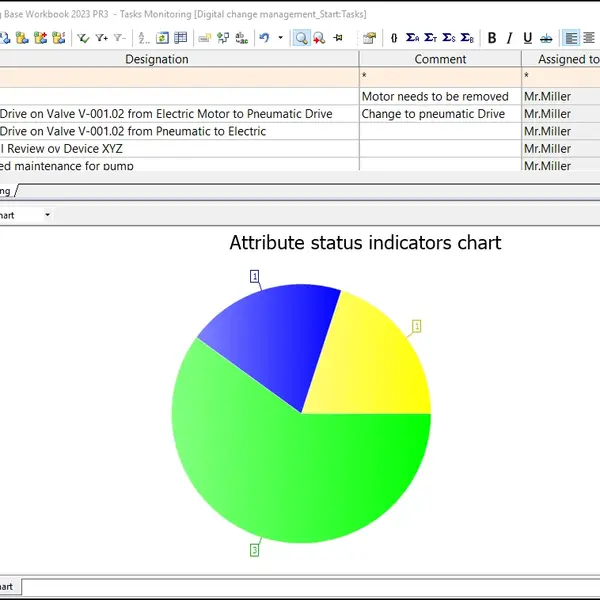Toggle strikethrough formatting
Image resolution: width=600 pixels, height=600 pixels.
pyautogui.click(x=546, y=38)
